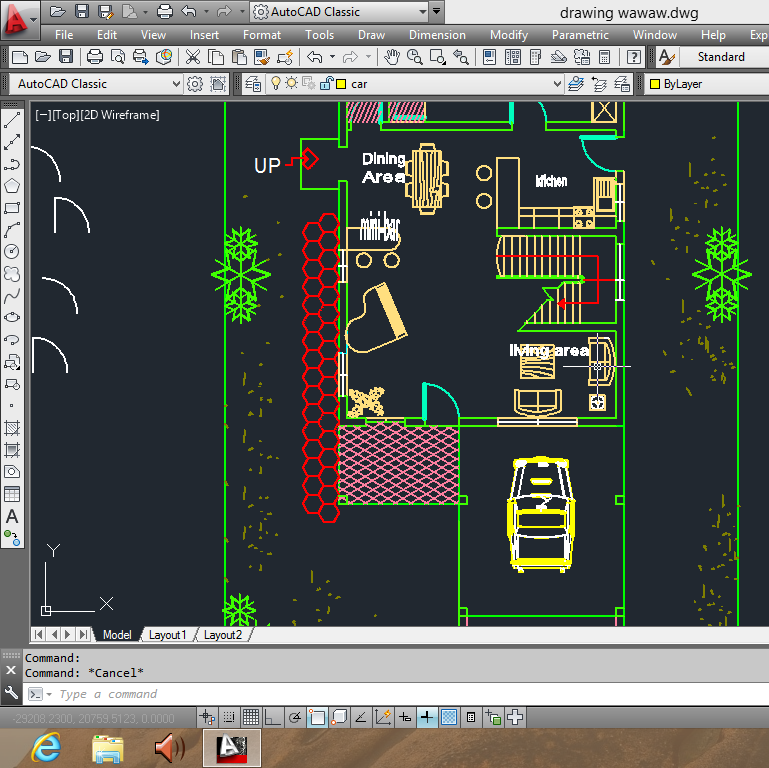Select the Circle draw tool
Image resolution: width=769 pixels, height=768 pixels.
tap(12, 252)
